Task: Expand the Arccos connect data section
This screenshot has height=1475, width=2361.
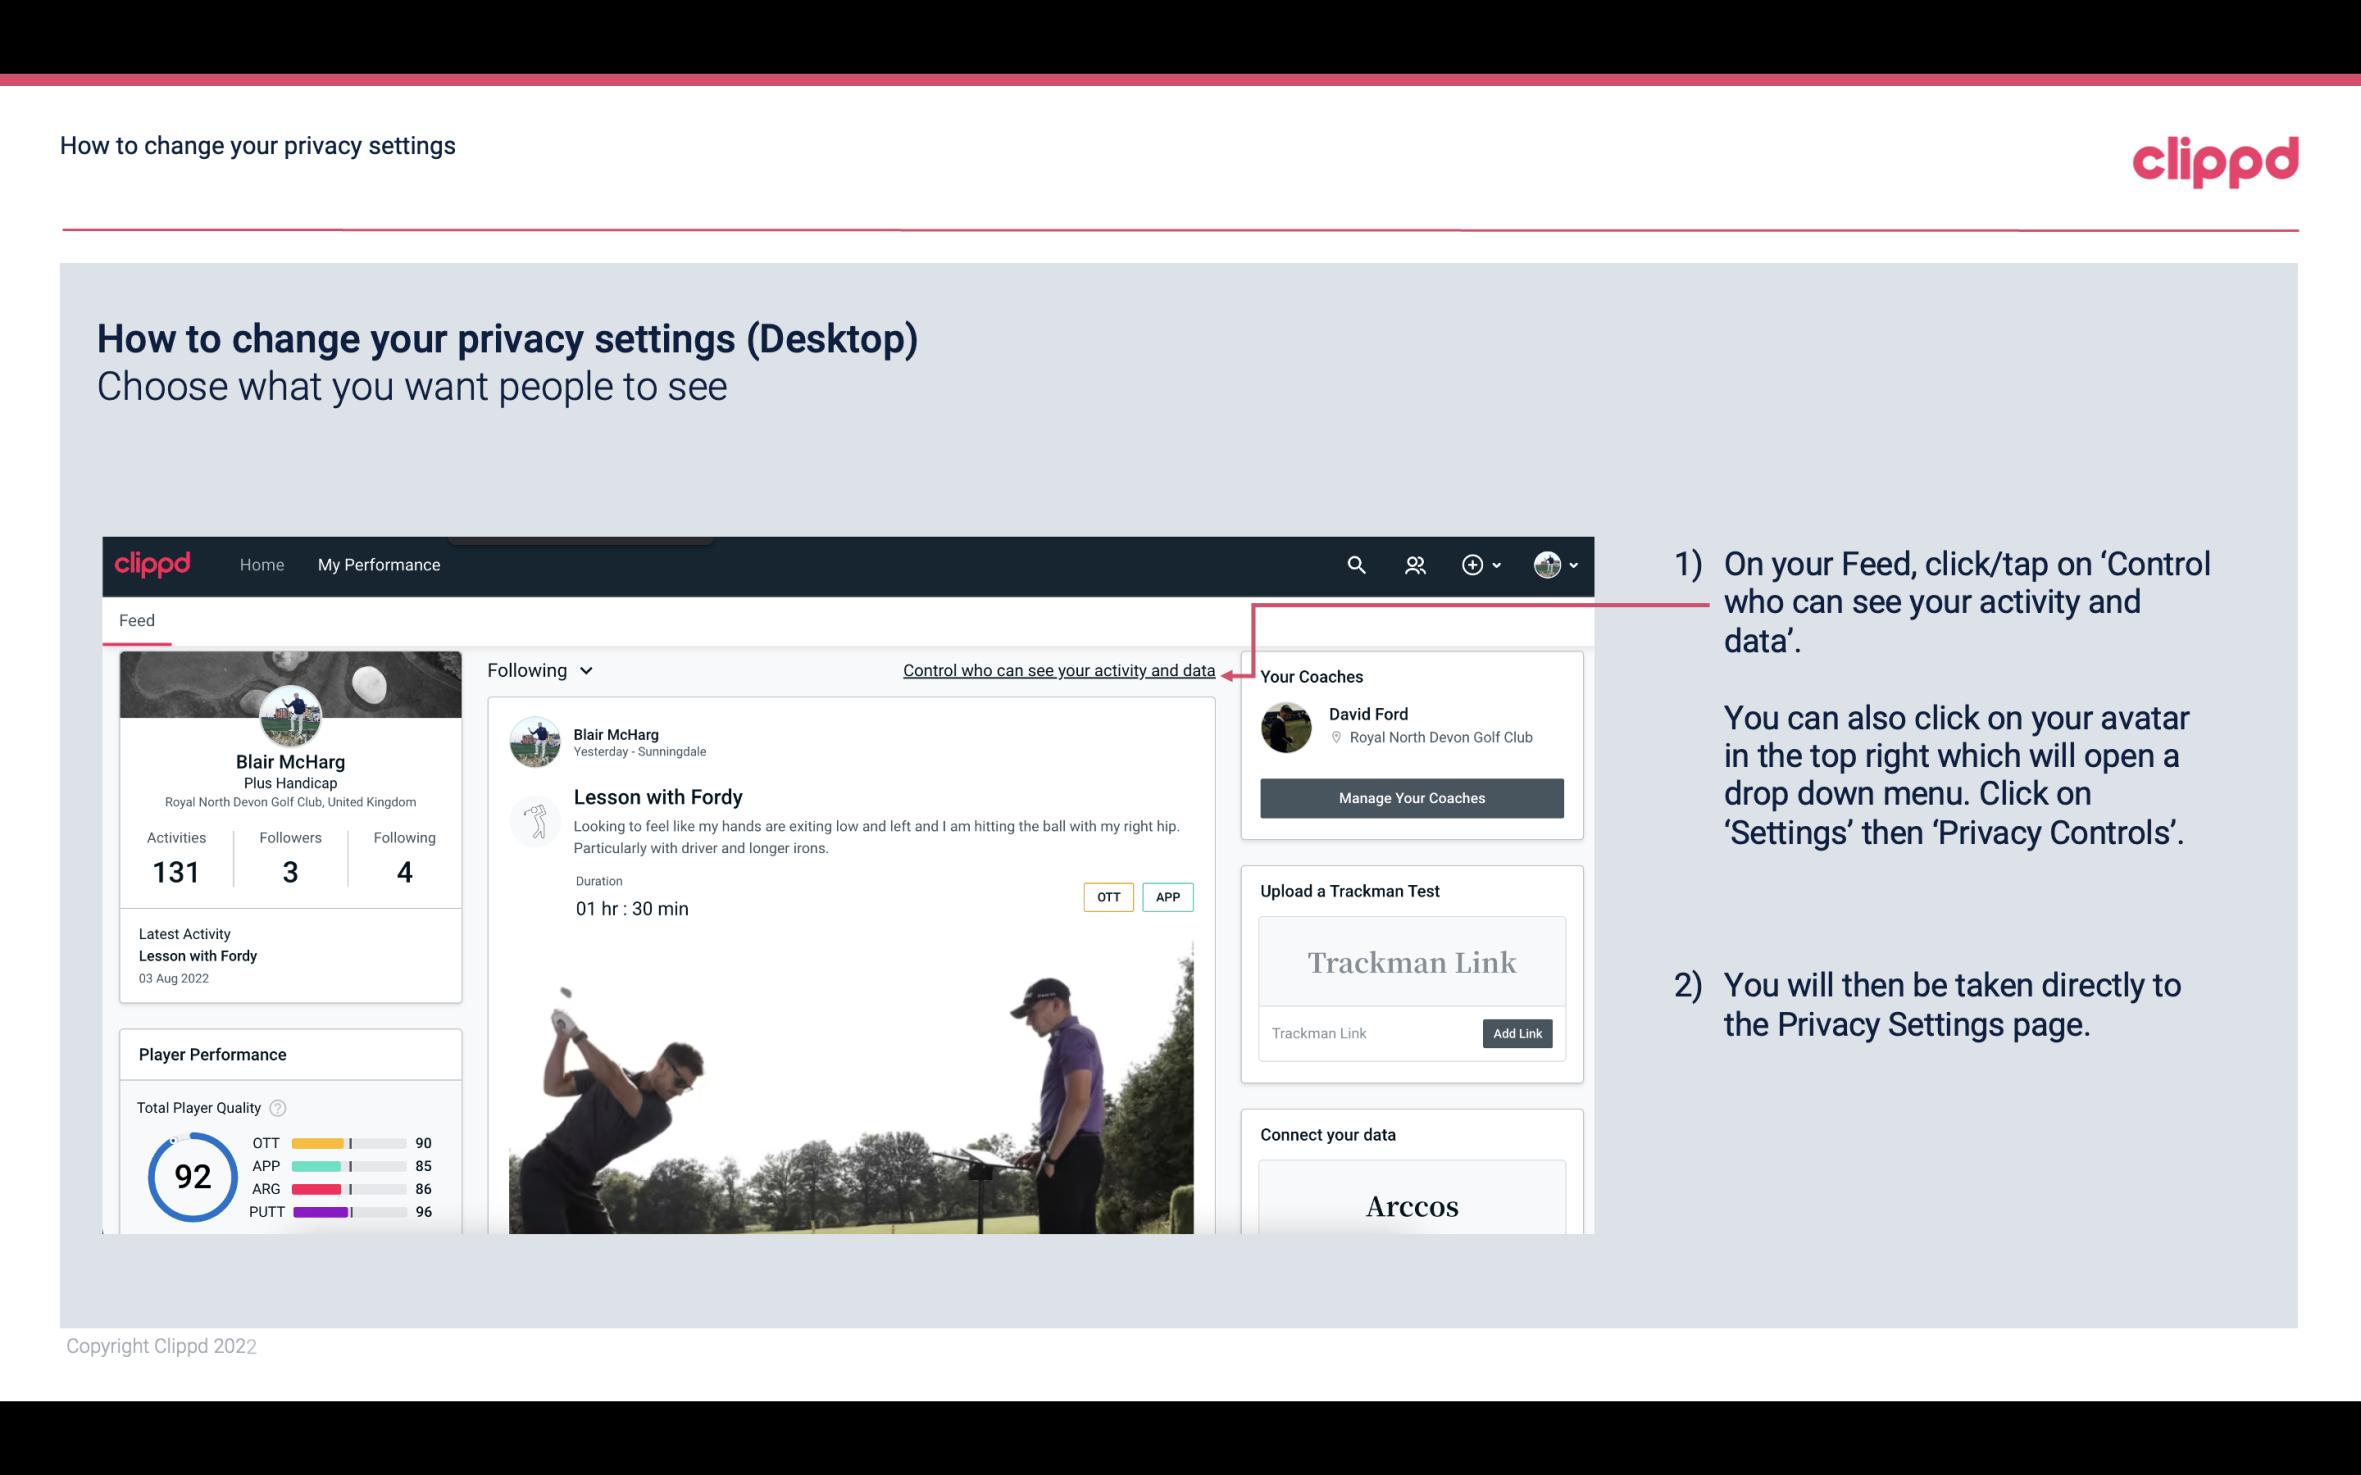Action: pyautogui.click(x=1412, y=1207)
